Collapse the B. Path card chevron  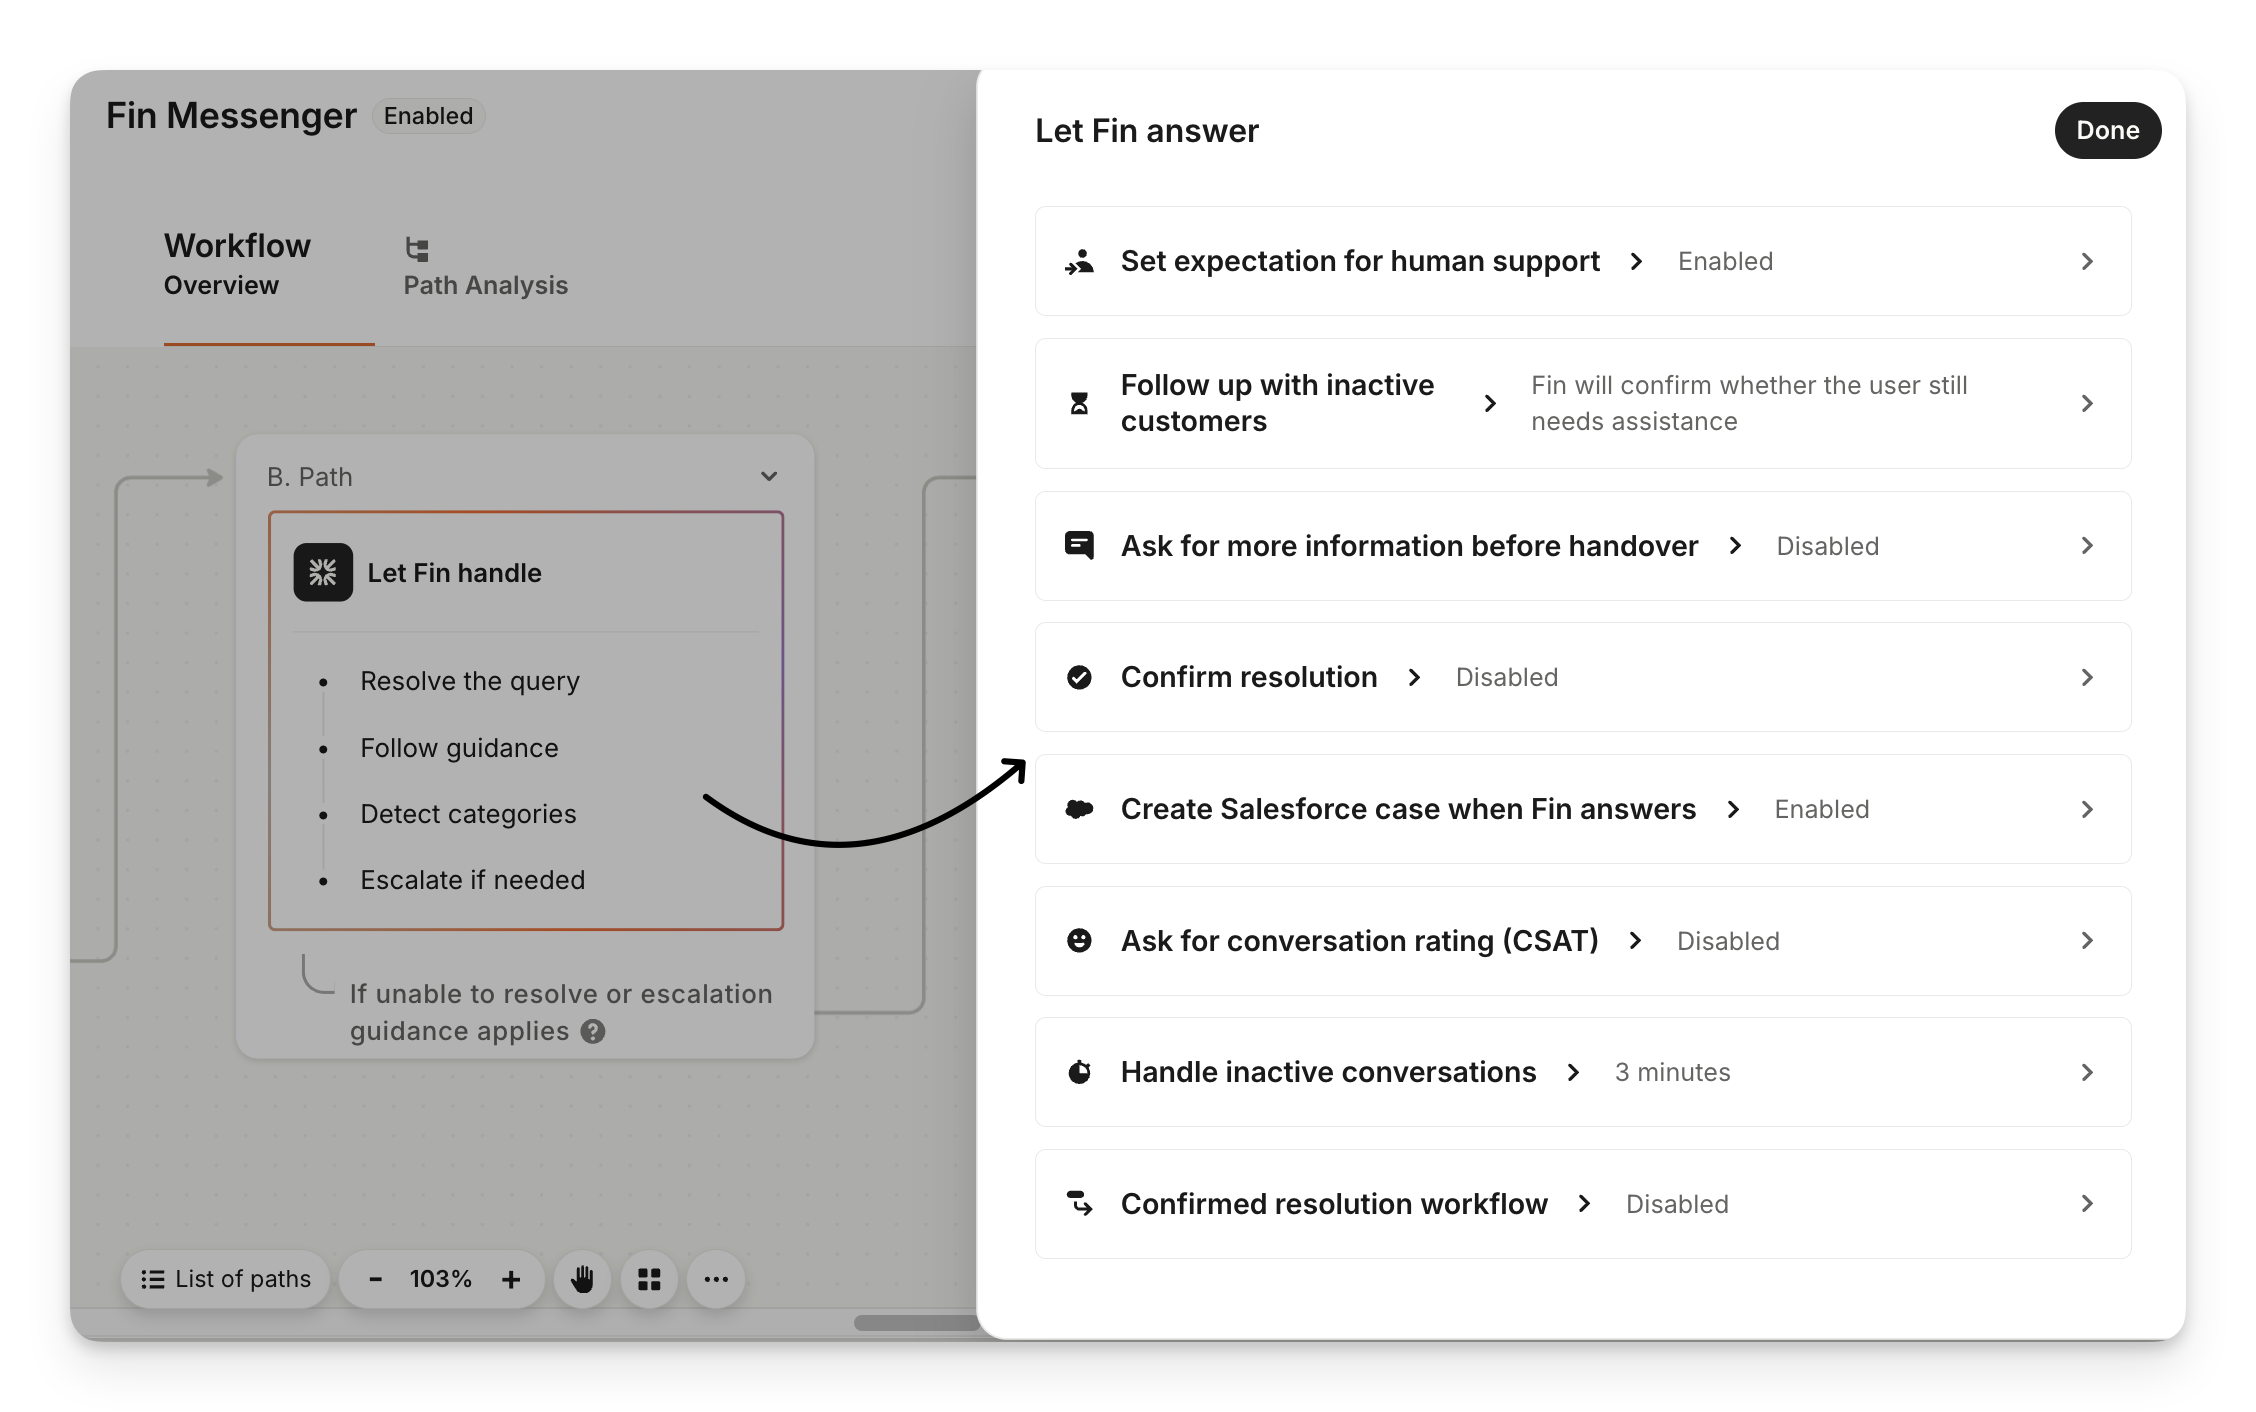click(x=769, y=476)
